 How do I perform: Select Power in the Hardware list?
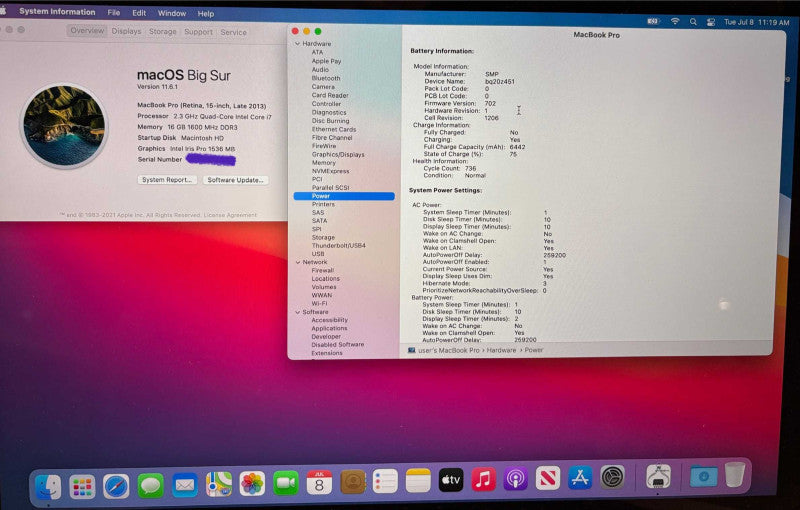click(x=344, y=196)
